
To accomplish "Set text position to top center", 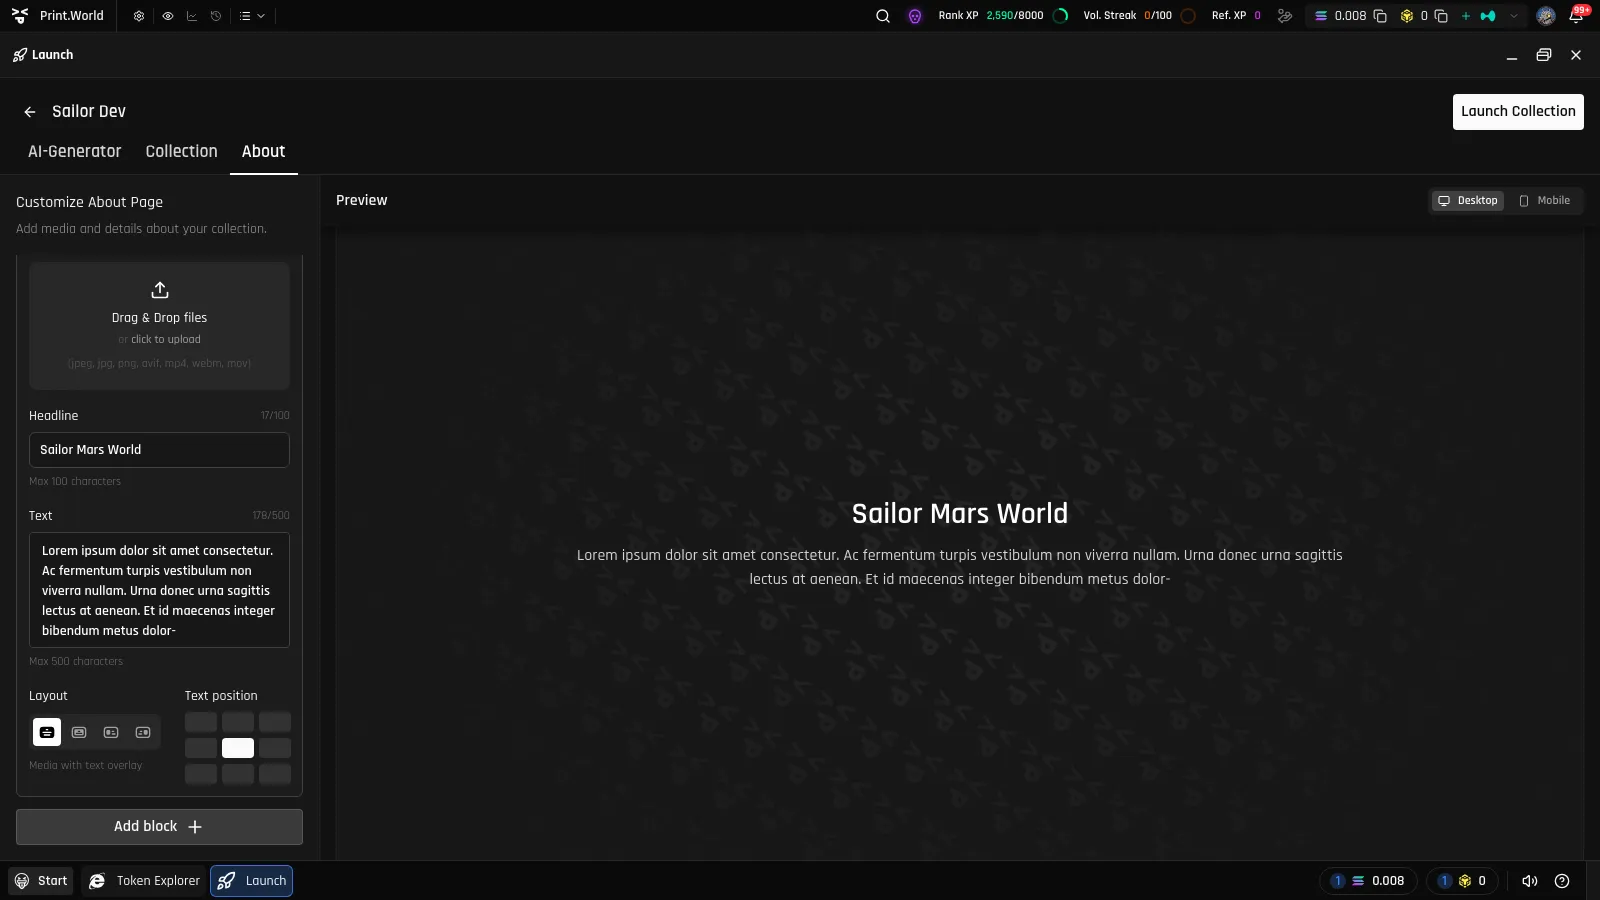I will coord(238,722).
